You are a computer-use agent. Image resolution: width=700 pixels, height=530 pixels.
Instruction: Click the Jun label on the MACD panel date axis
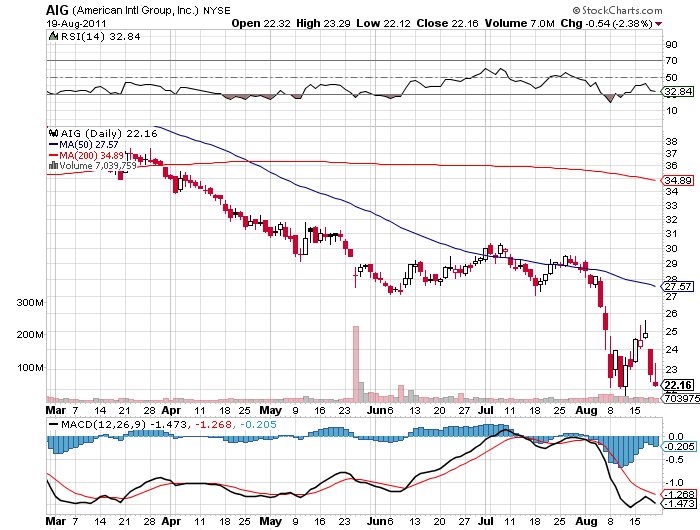click(377, 521)
